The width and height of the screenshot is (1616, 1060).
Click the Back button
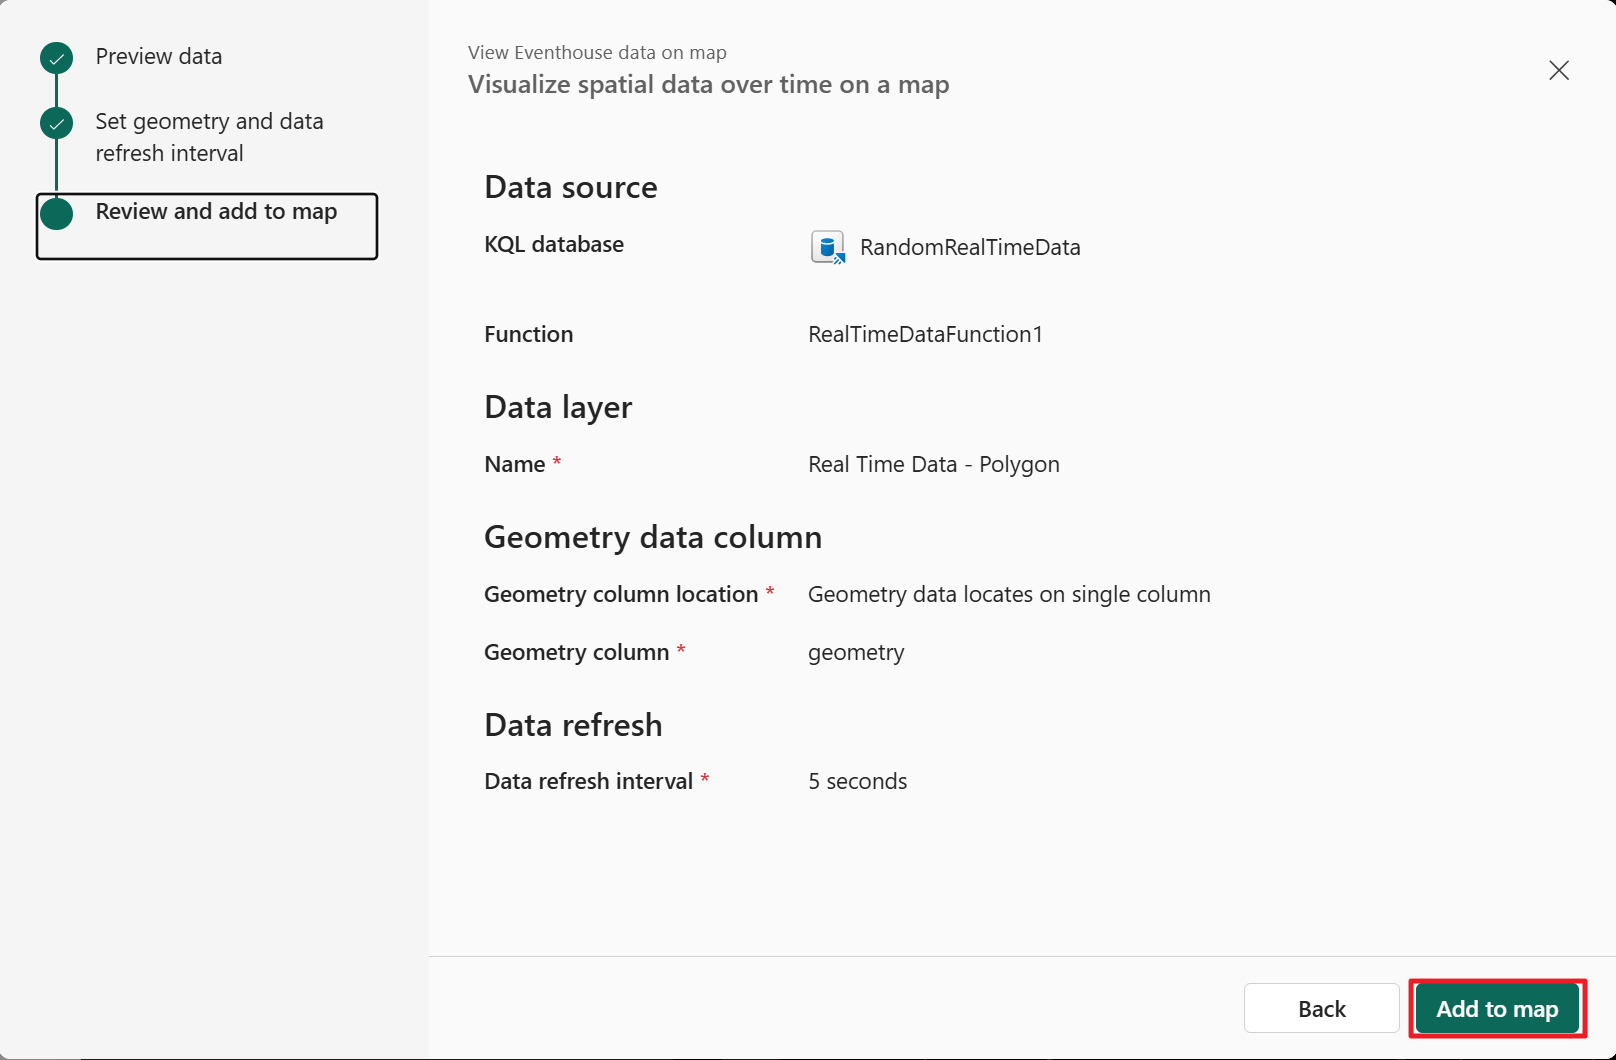pos(1321,1008)
